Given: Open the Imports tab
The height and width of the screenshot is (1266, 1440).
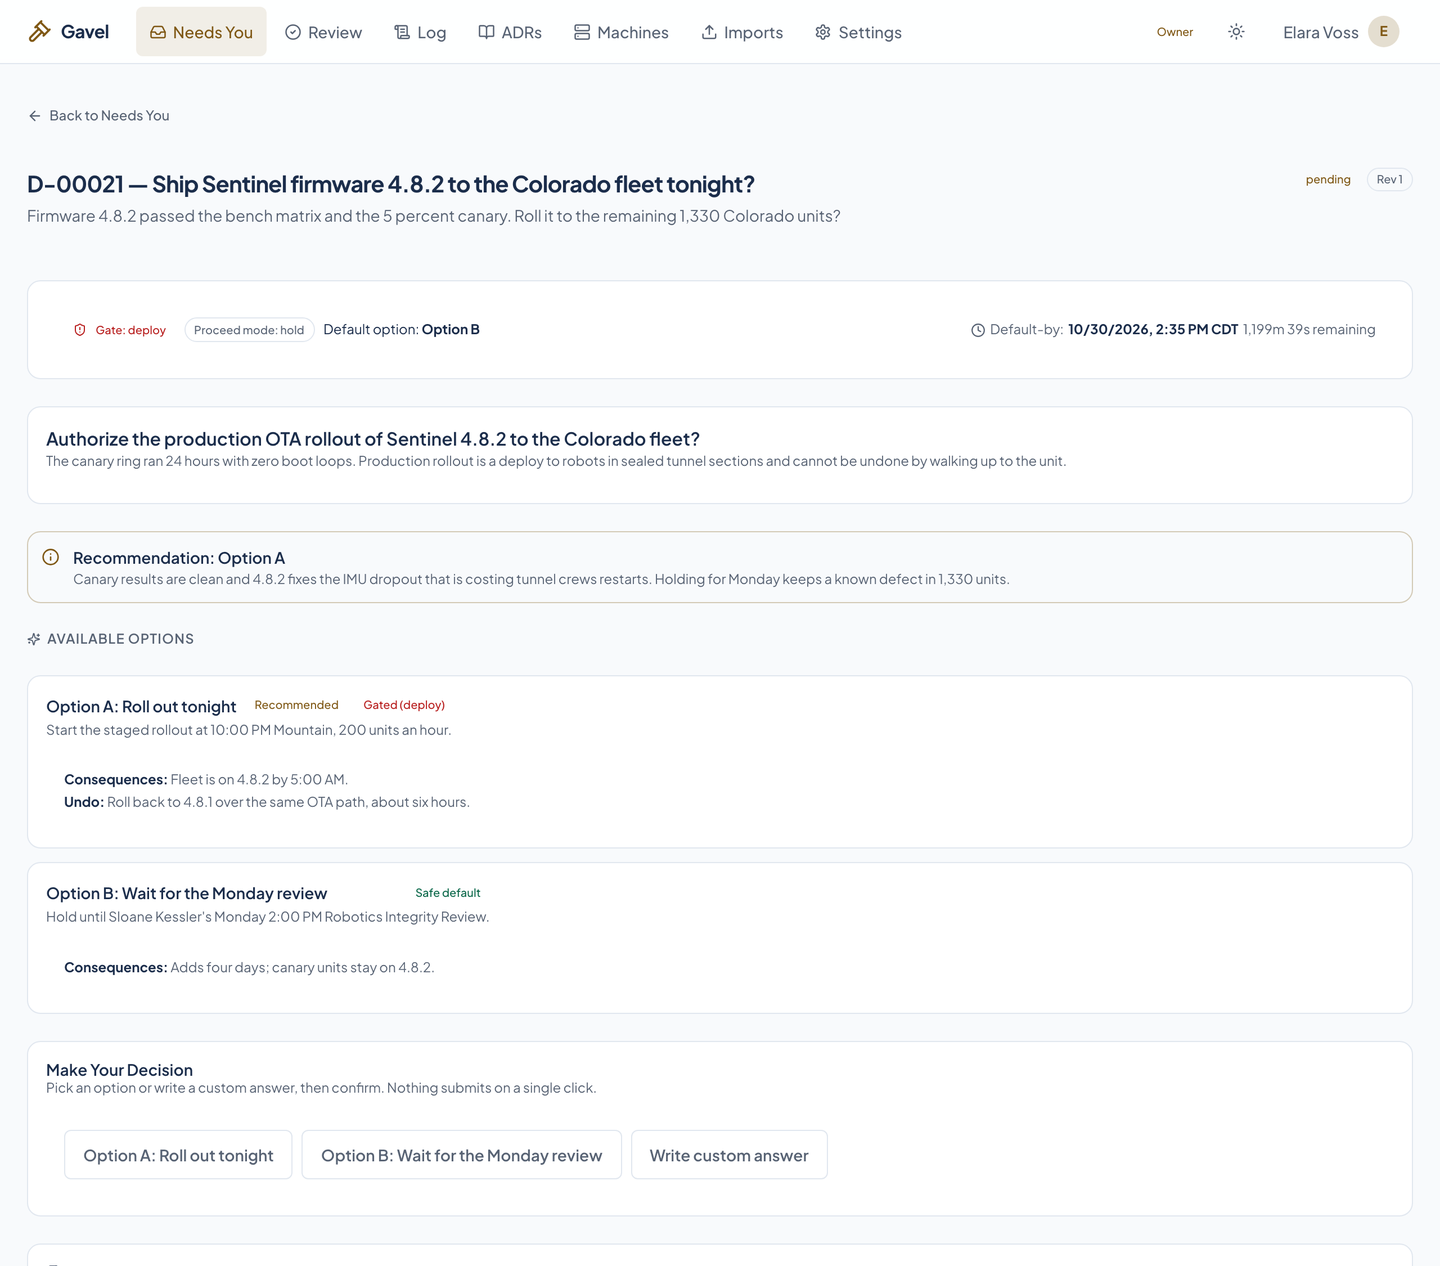Looking at the screenshot, I should 742,32.
